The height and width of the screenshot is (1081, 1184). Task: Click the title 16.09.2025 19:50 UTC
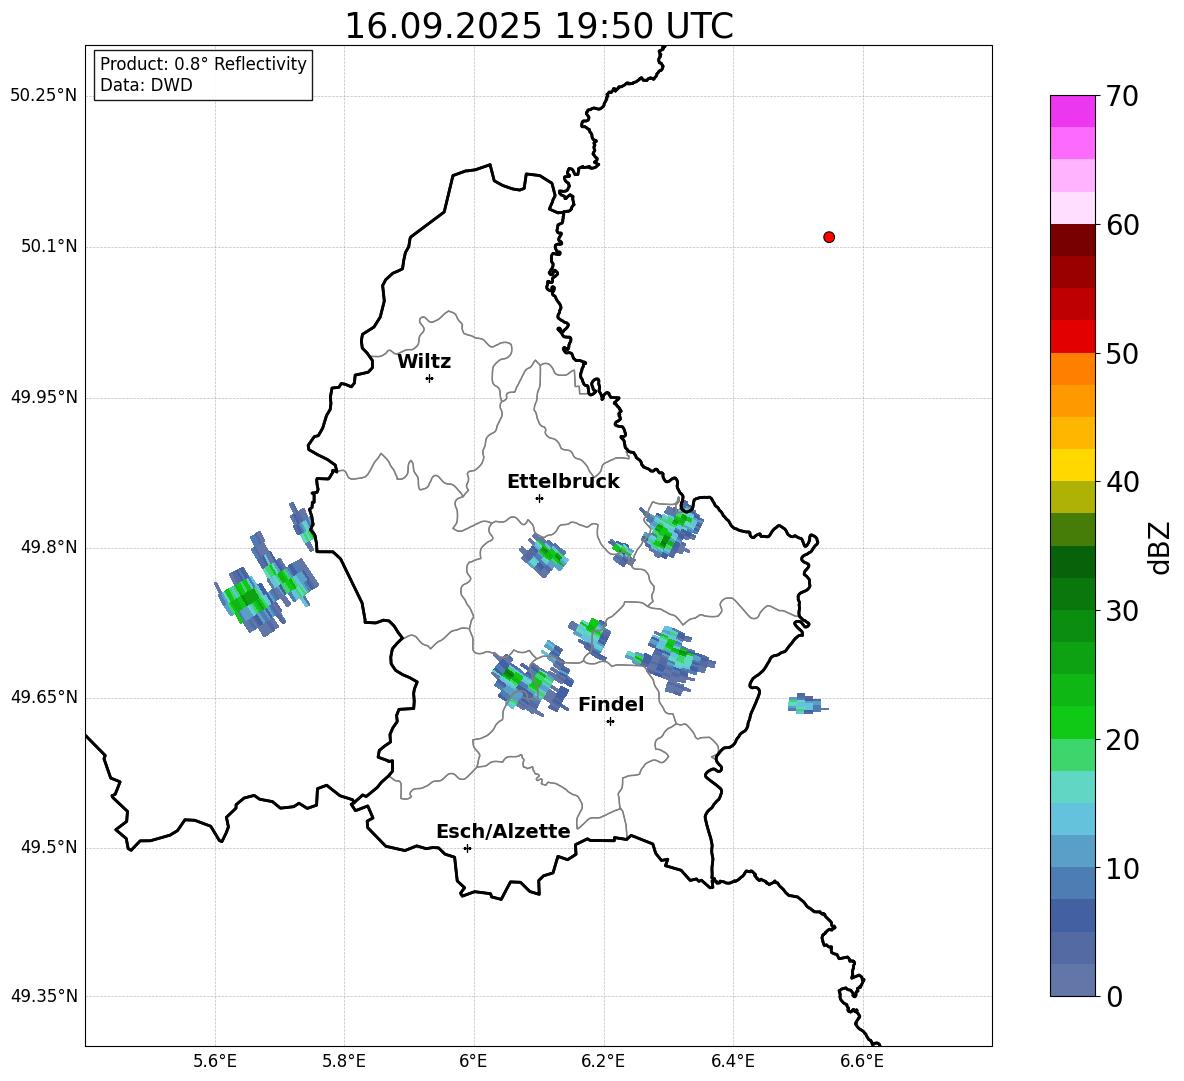tap(539, 26)
